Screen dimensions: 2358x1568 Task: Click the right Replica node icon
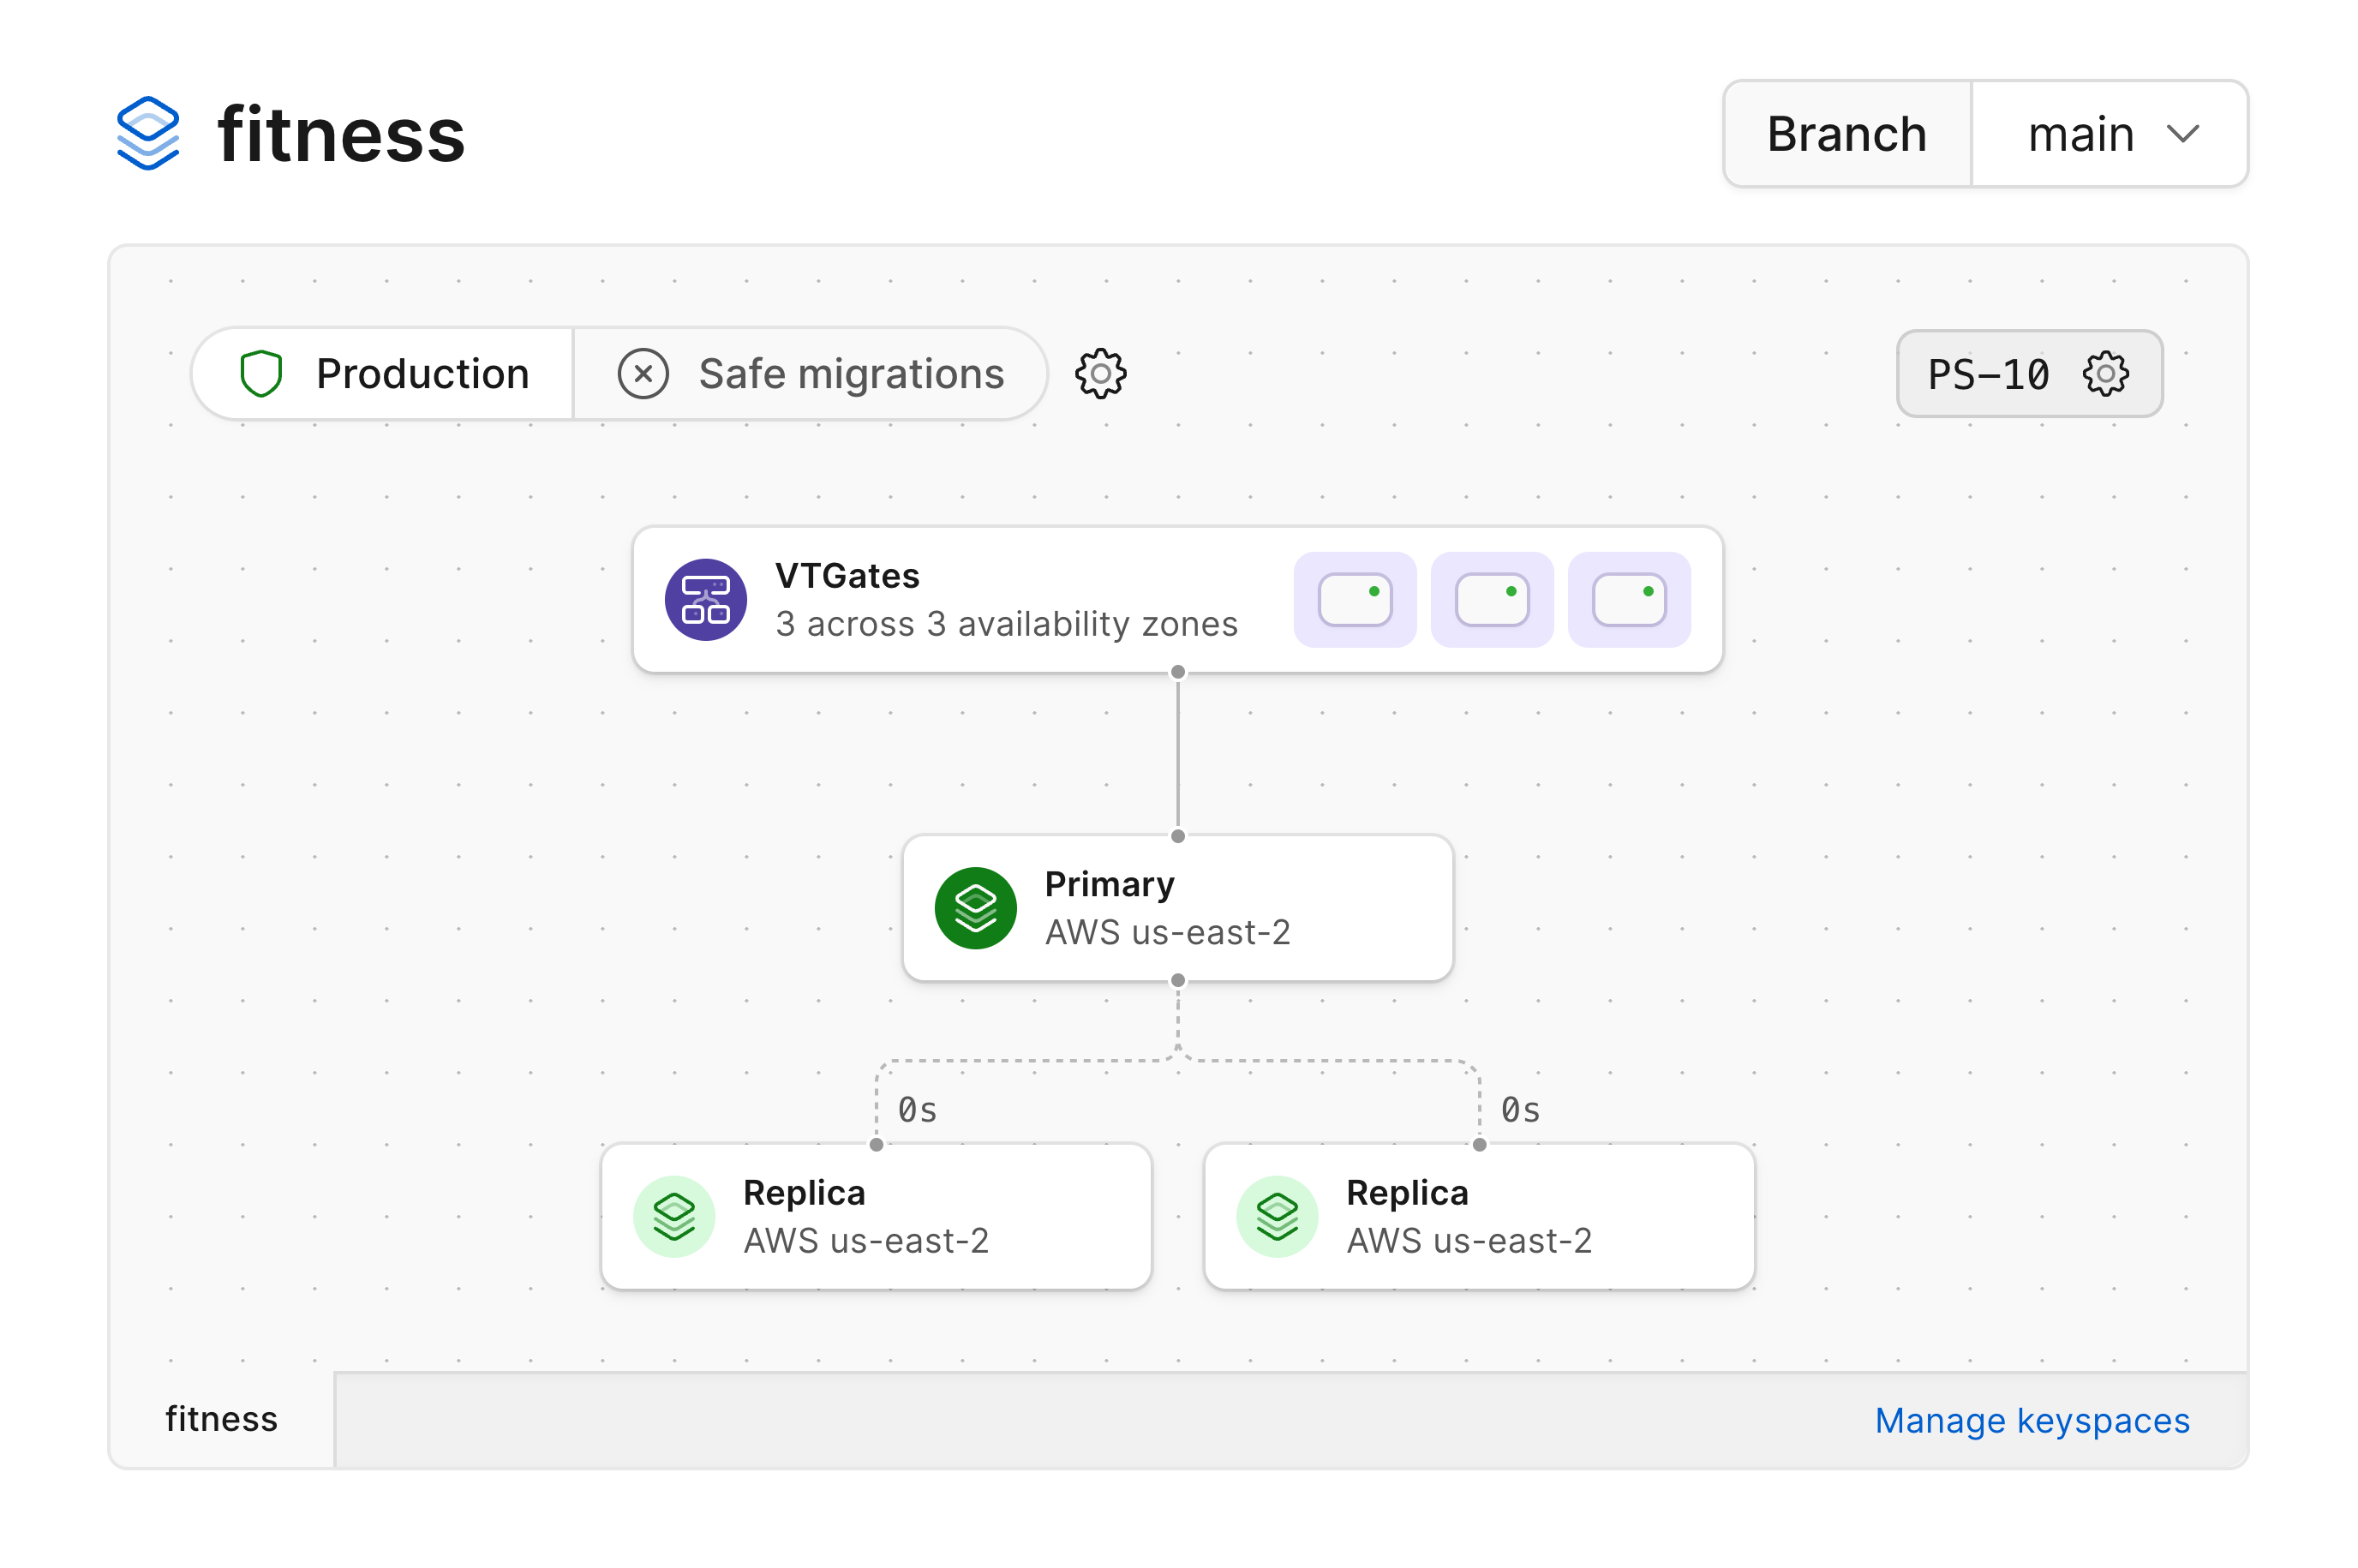coord(1277,1216)
